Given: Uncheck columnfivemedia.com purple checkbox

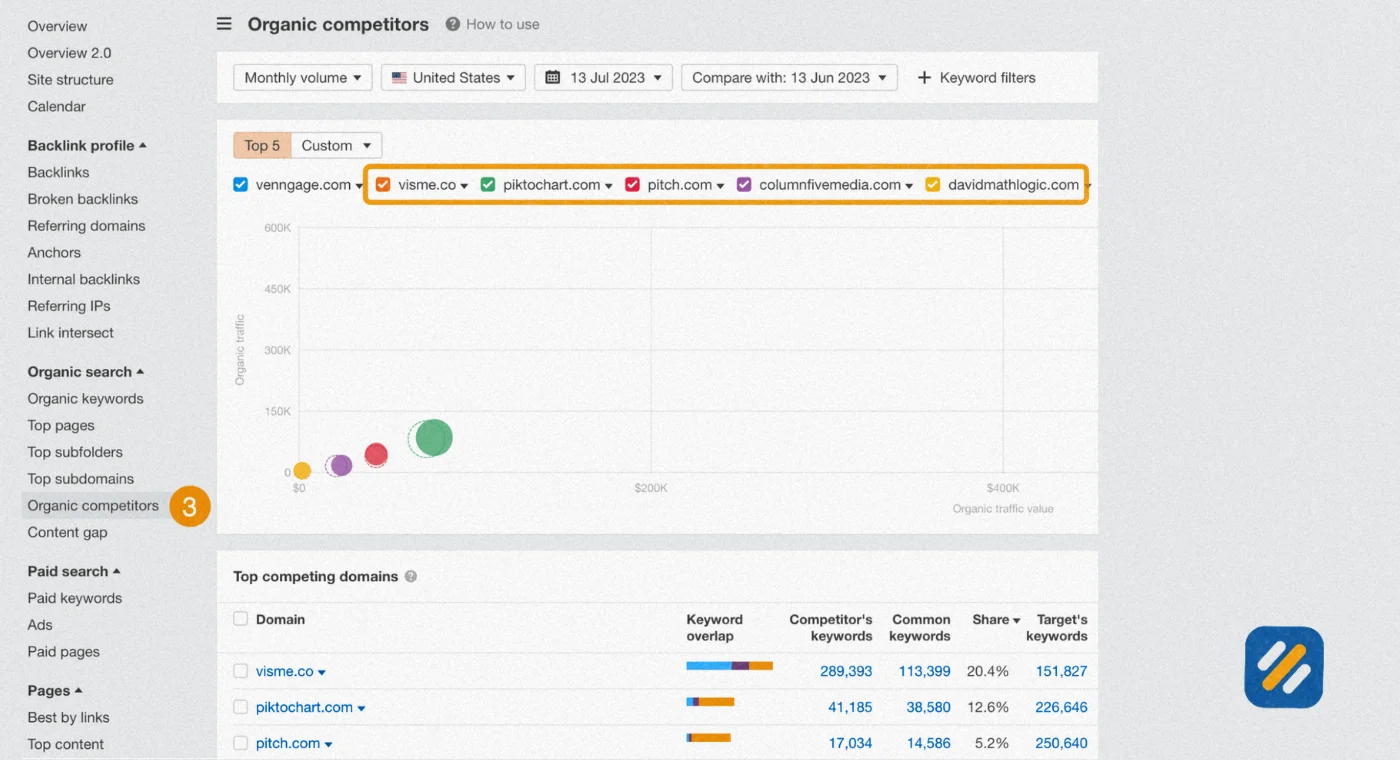Looking at the screenshot, I should 744,184.
